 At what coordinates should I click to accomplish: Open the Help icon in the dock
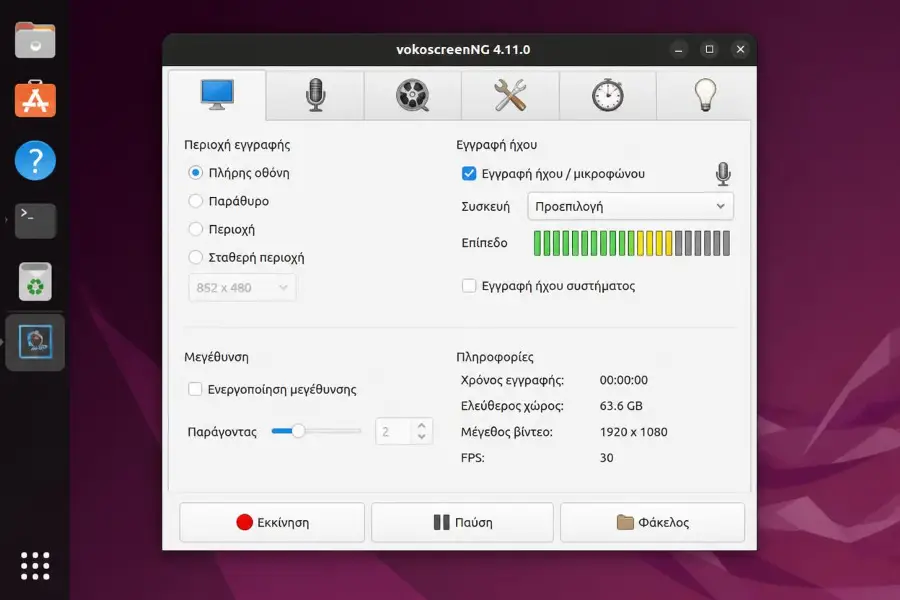point(35,160)
